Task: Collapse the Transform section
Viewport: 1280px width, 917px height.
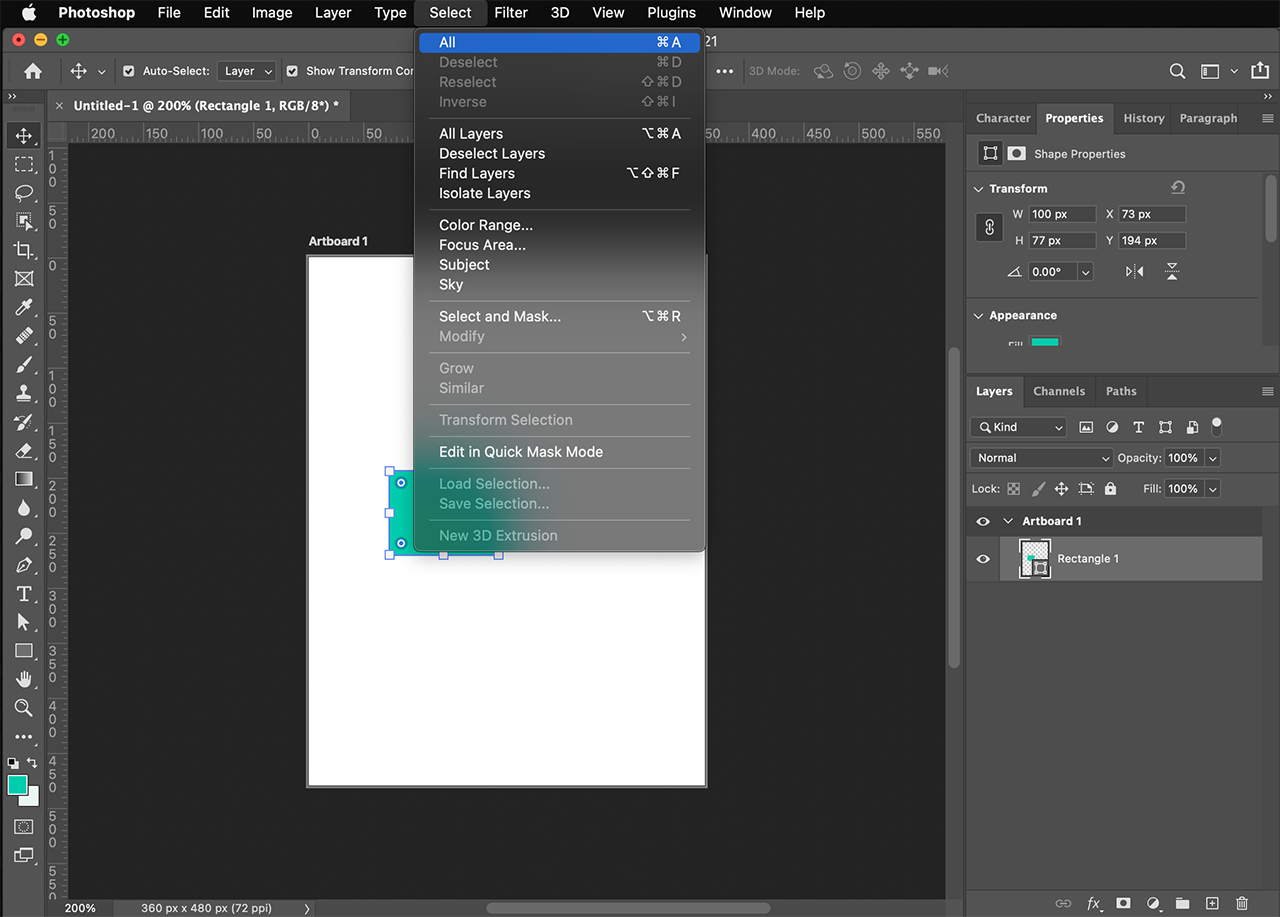Action: coord(977,188)
